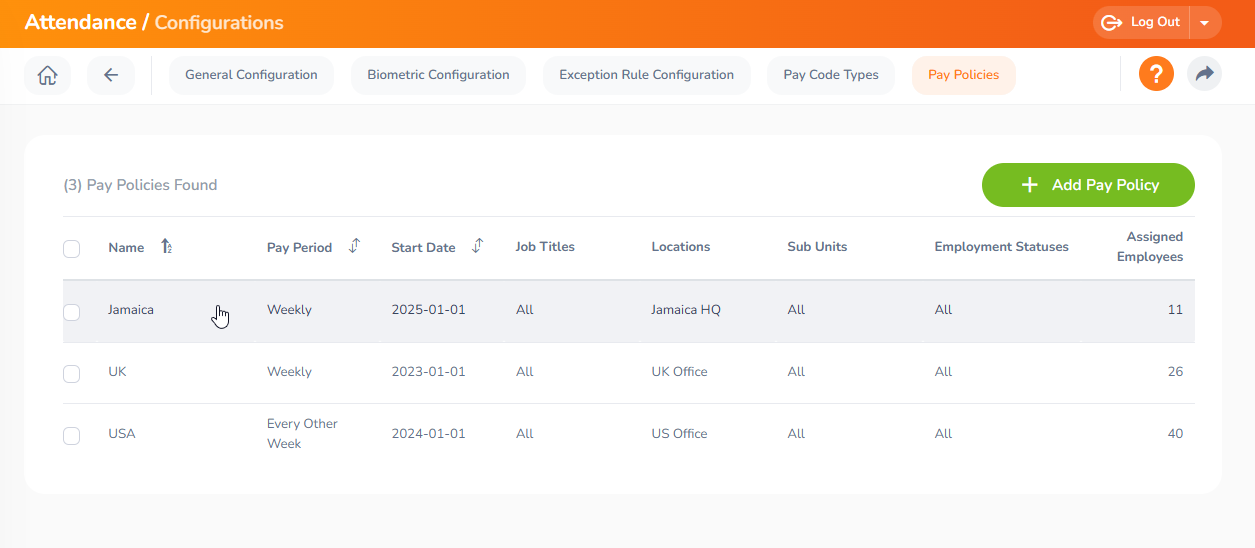Open the USA pay policy entry
1255x548 pixels.
pyautogui.click(x=628, y=434)
